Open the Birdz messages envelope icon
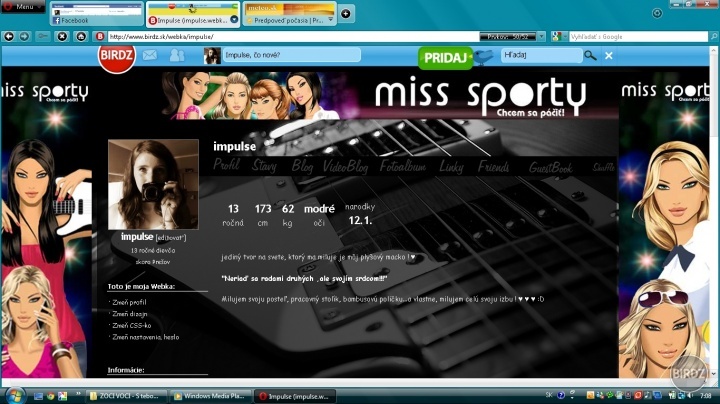The width and height of the screenshot is (720, 404). (150, 56)
